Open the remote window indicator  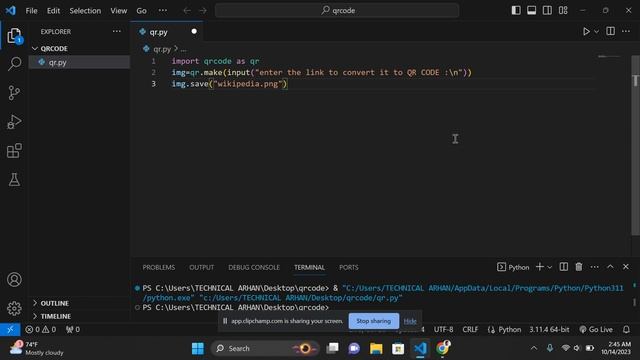10,329
